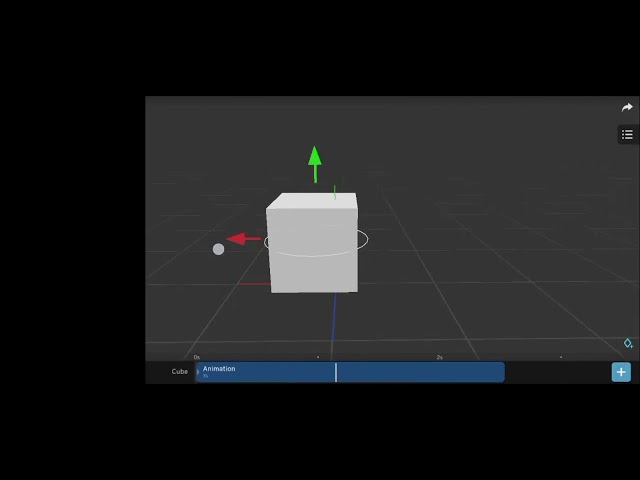
Task: Select the green Y-axis move arrow
Action: pos(315,163)
